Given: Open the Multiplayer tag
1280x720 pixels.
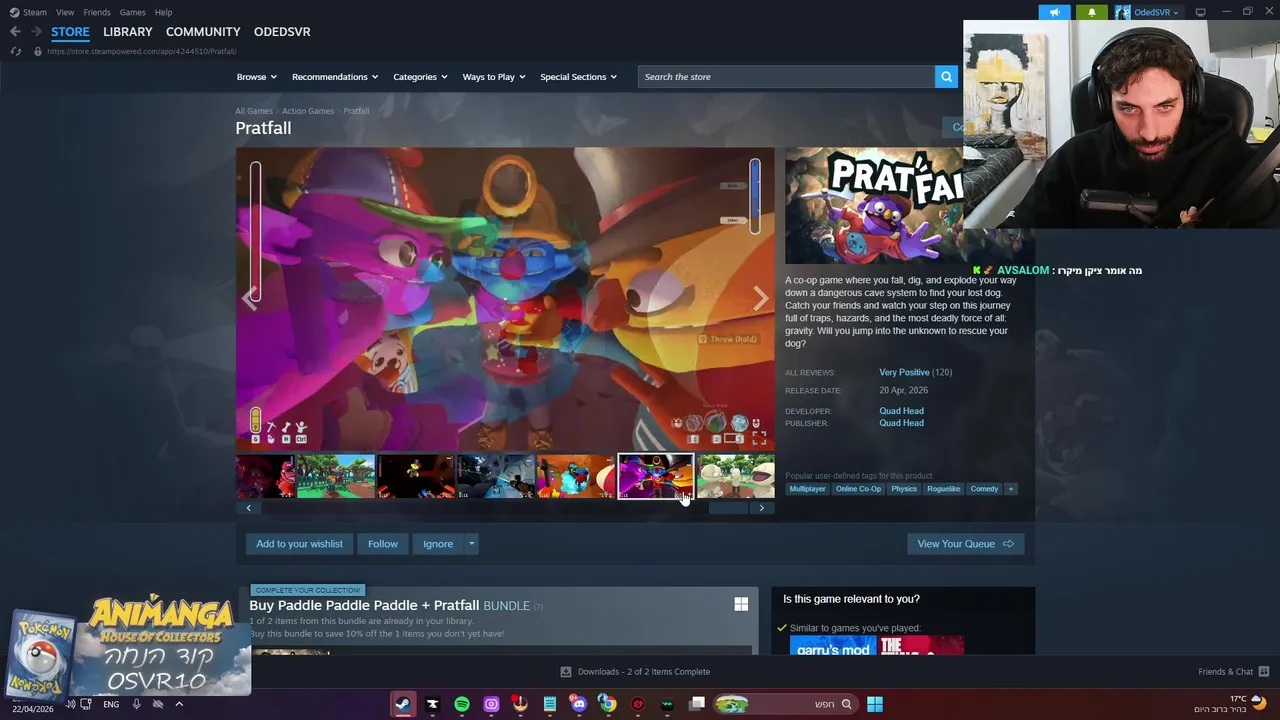Looking at the screenshot, I should (x=807, y=489).
